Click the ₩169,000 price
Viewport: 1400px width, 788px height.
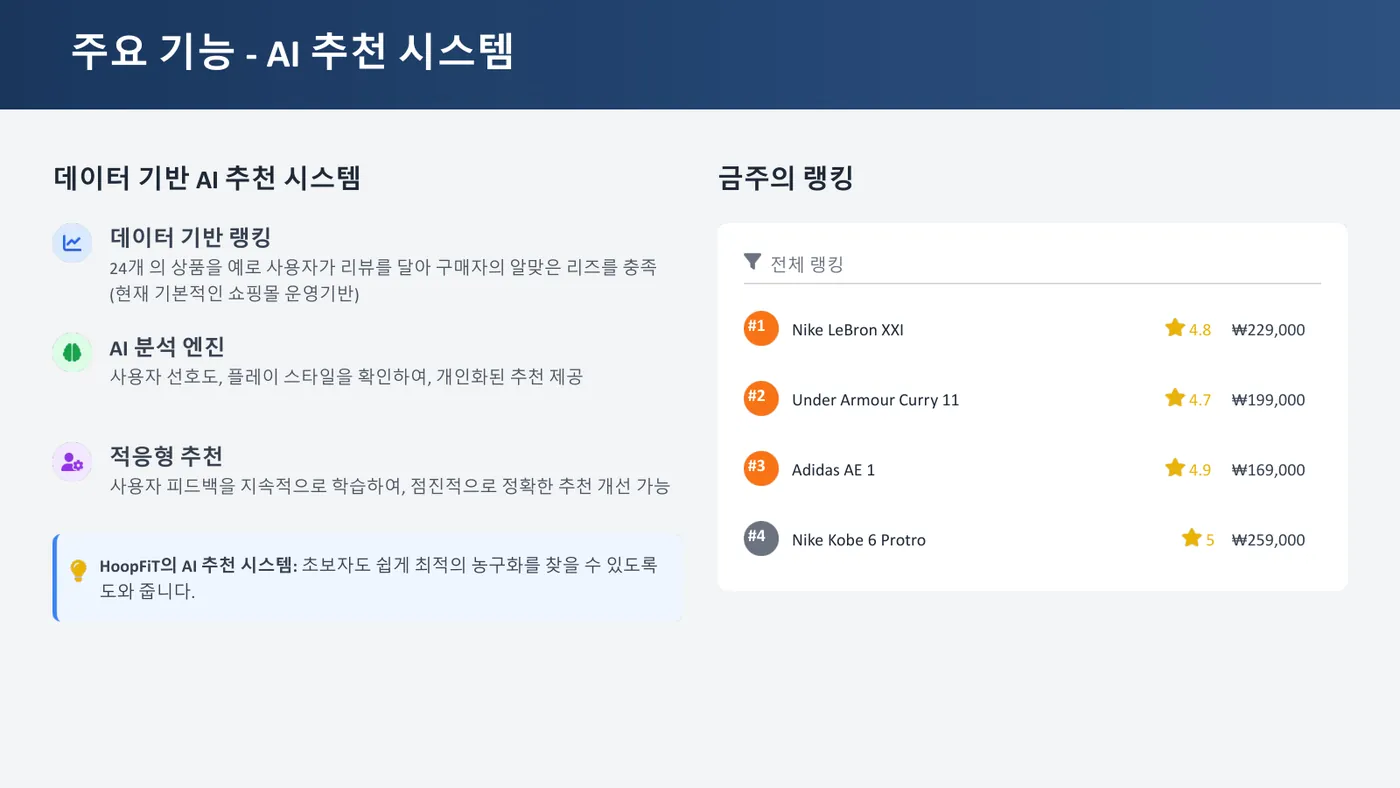pos(1268,470)
